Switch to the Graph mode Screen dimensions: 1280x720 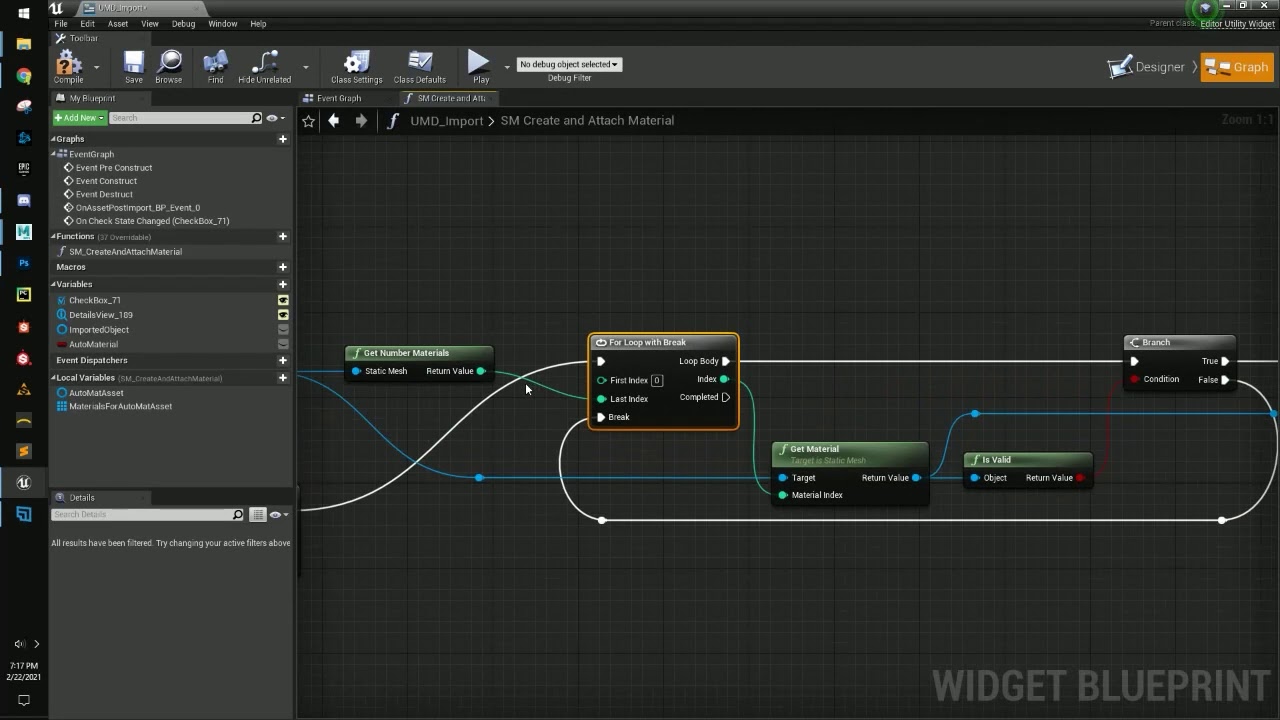(1237, 67)
